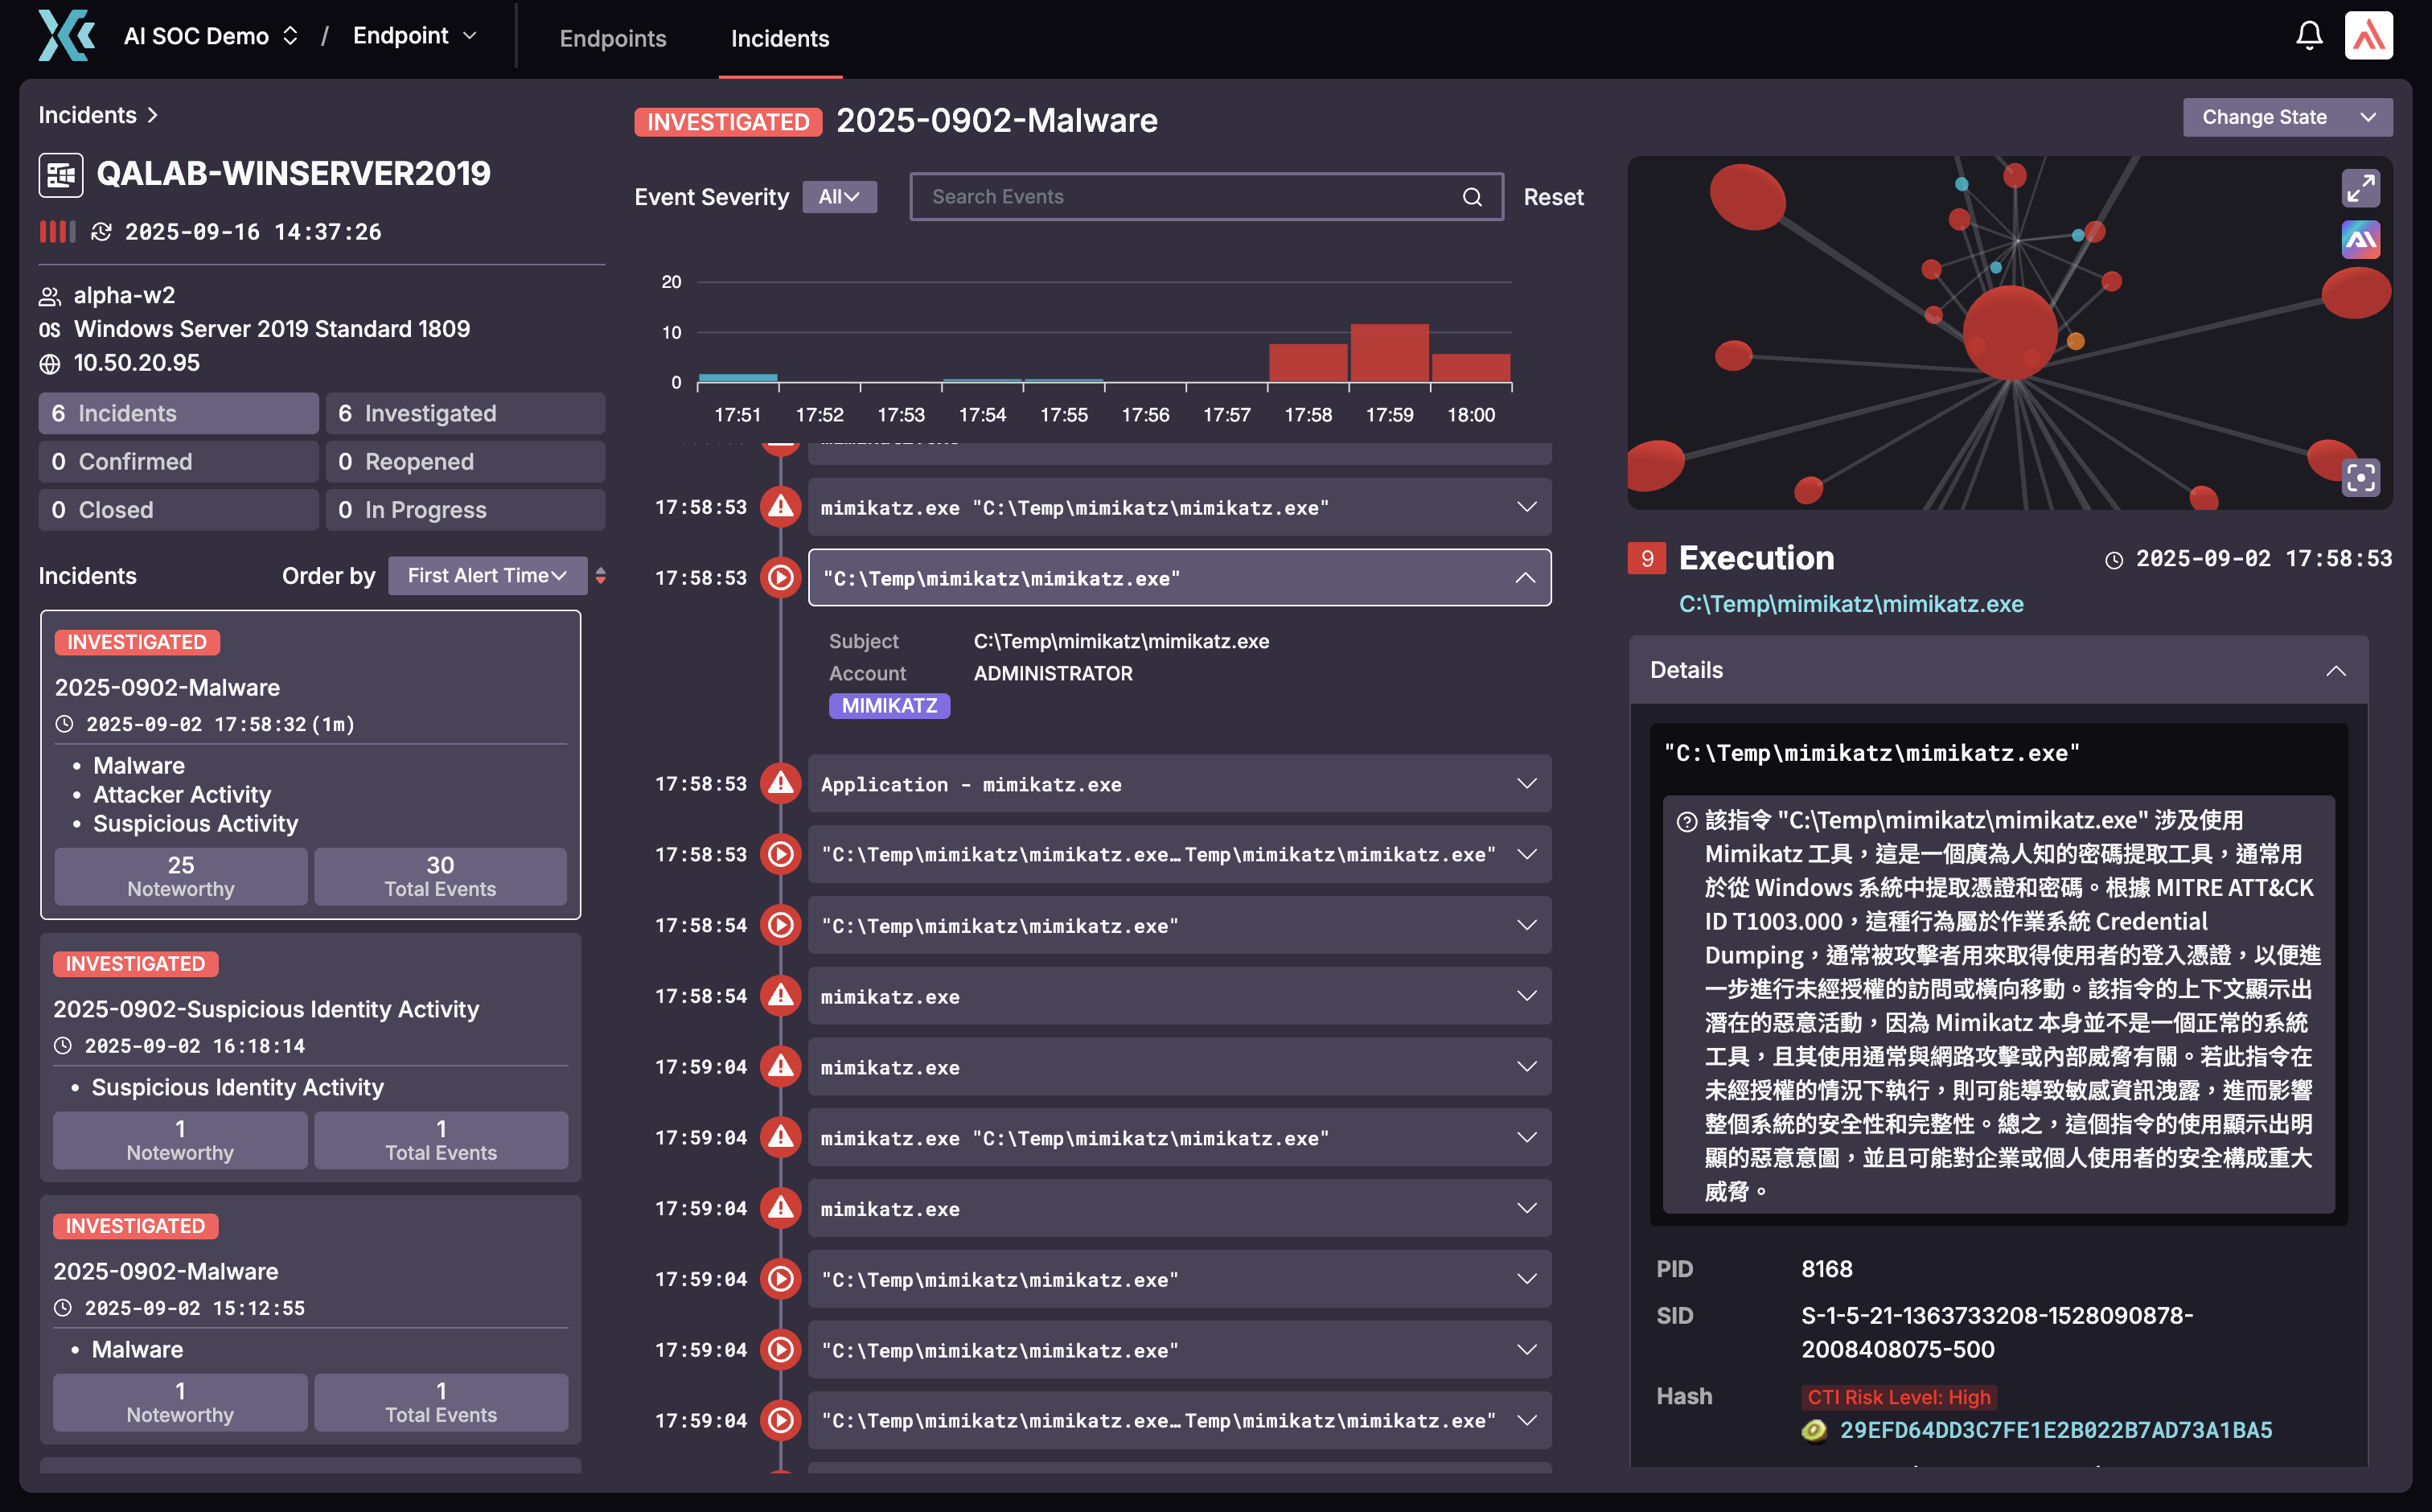Screen dimensions: 2432x1512
Task: Toggle the 0 Confirmed filter
Action: point(178,461)
